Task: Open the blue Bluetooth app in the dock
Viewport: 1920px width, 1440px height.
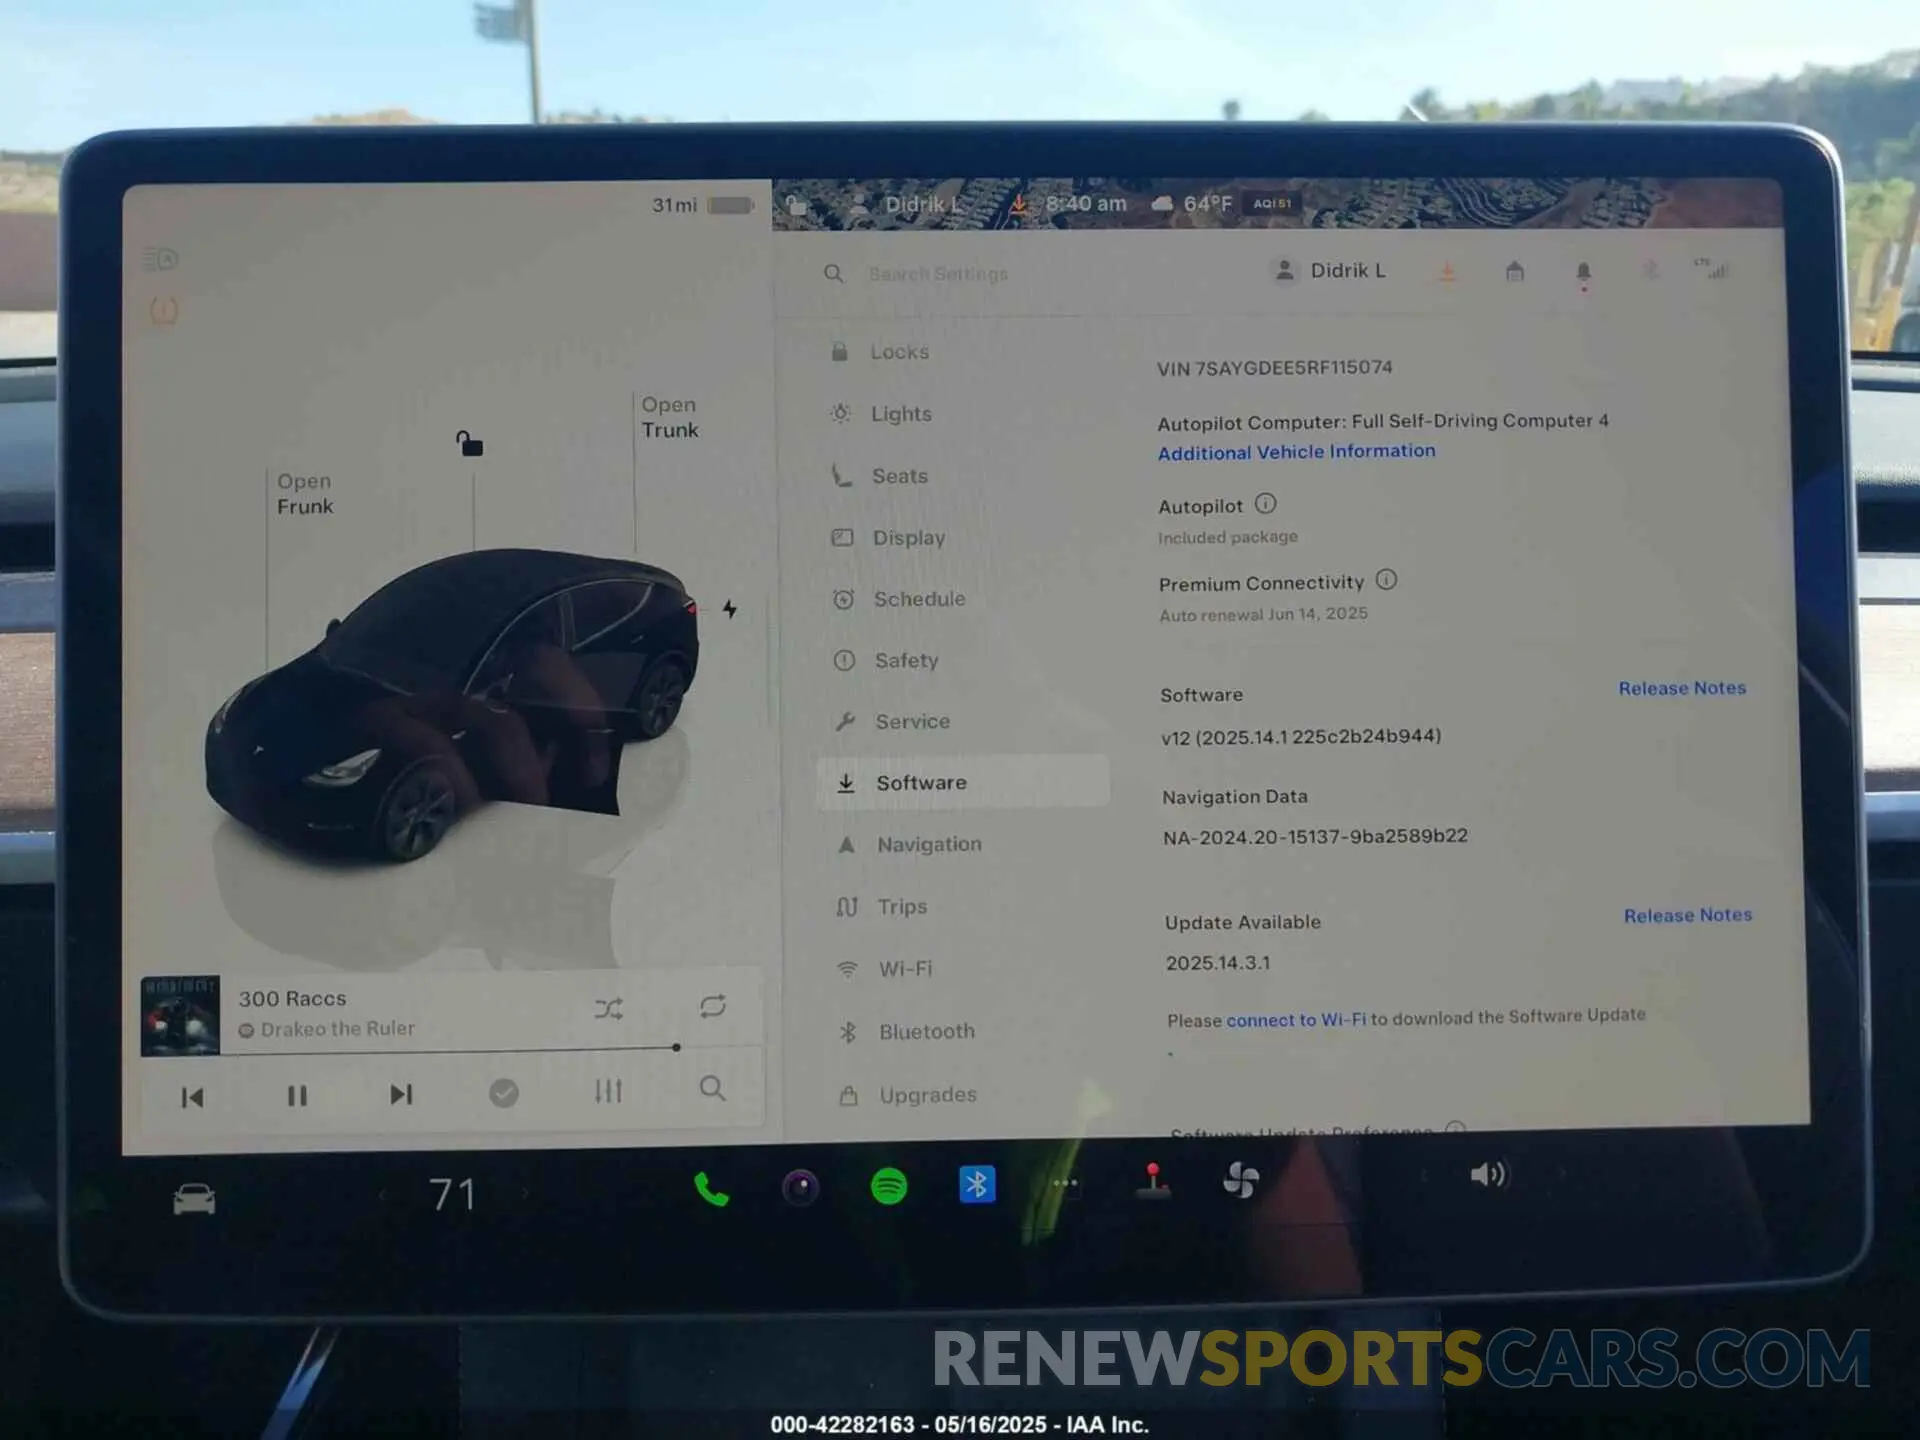Action: [977, 1185]
